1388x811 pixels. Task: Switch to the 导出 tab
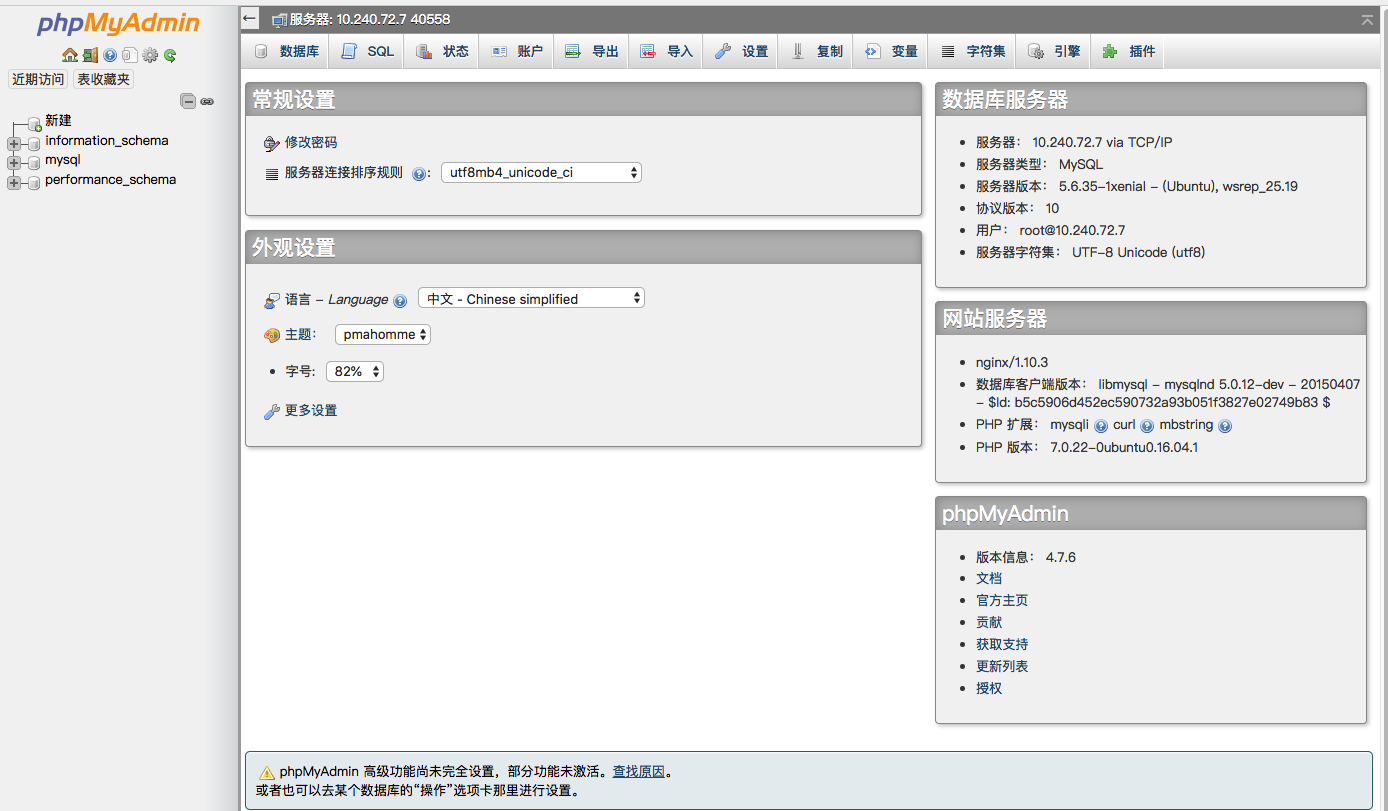(592, 51)
